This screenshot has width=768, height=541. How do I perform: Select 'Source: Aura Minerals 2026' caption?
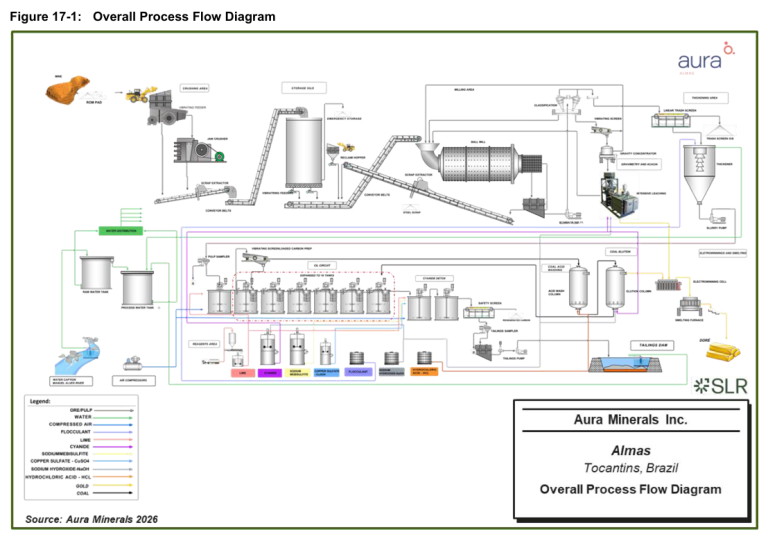pyautogui.click(x=92, y=519)
